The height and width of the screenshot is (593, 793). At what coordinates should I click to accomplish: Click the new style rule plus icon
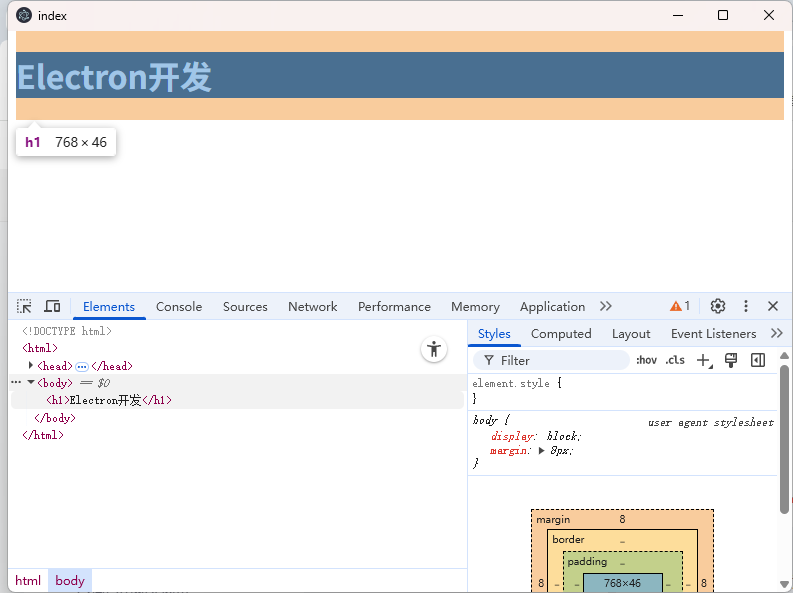coord(704,360)
